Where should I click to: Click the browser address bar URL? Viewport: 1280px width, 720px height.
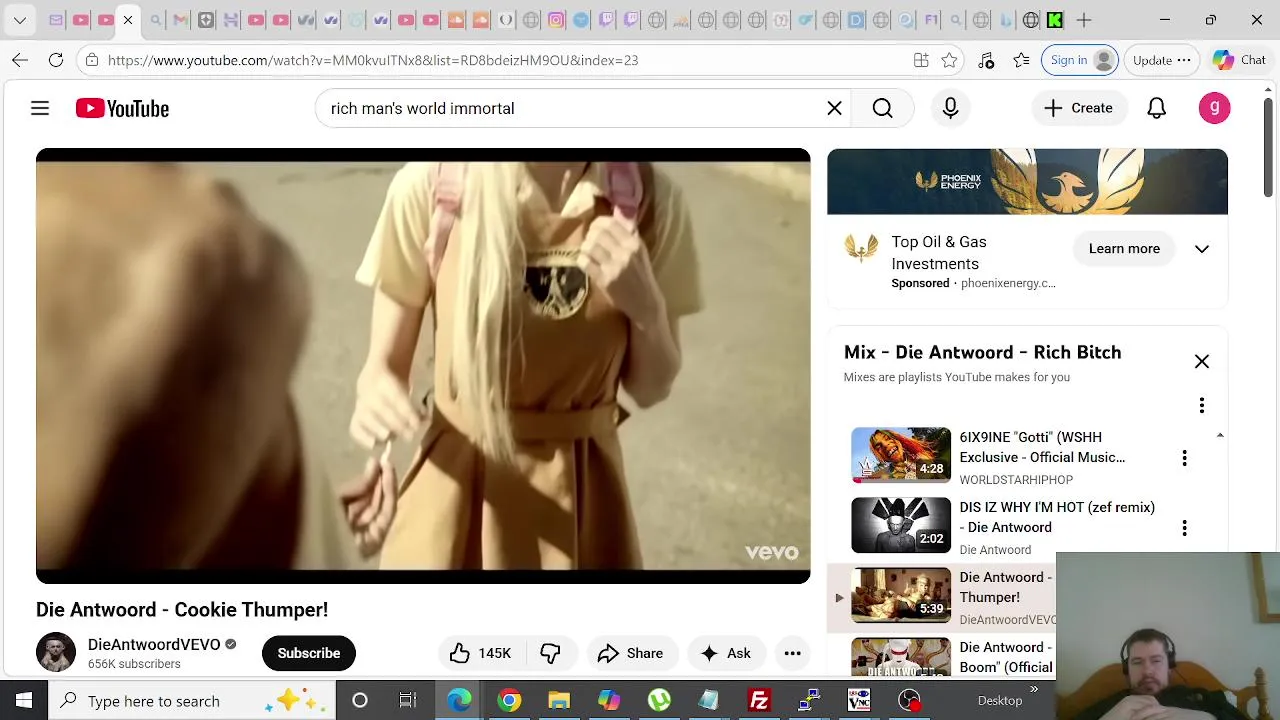tap(373, 60)
